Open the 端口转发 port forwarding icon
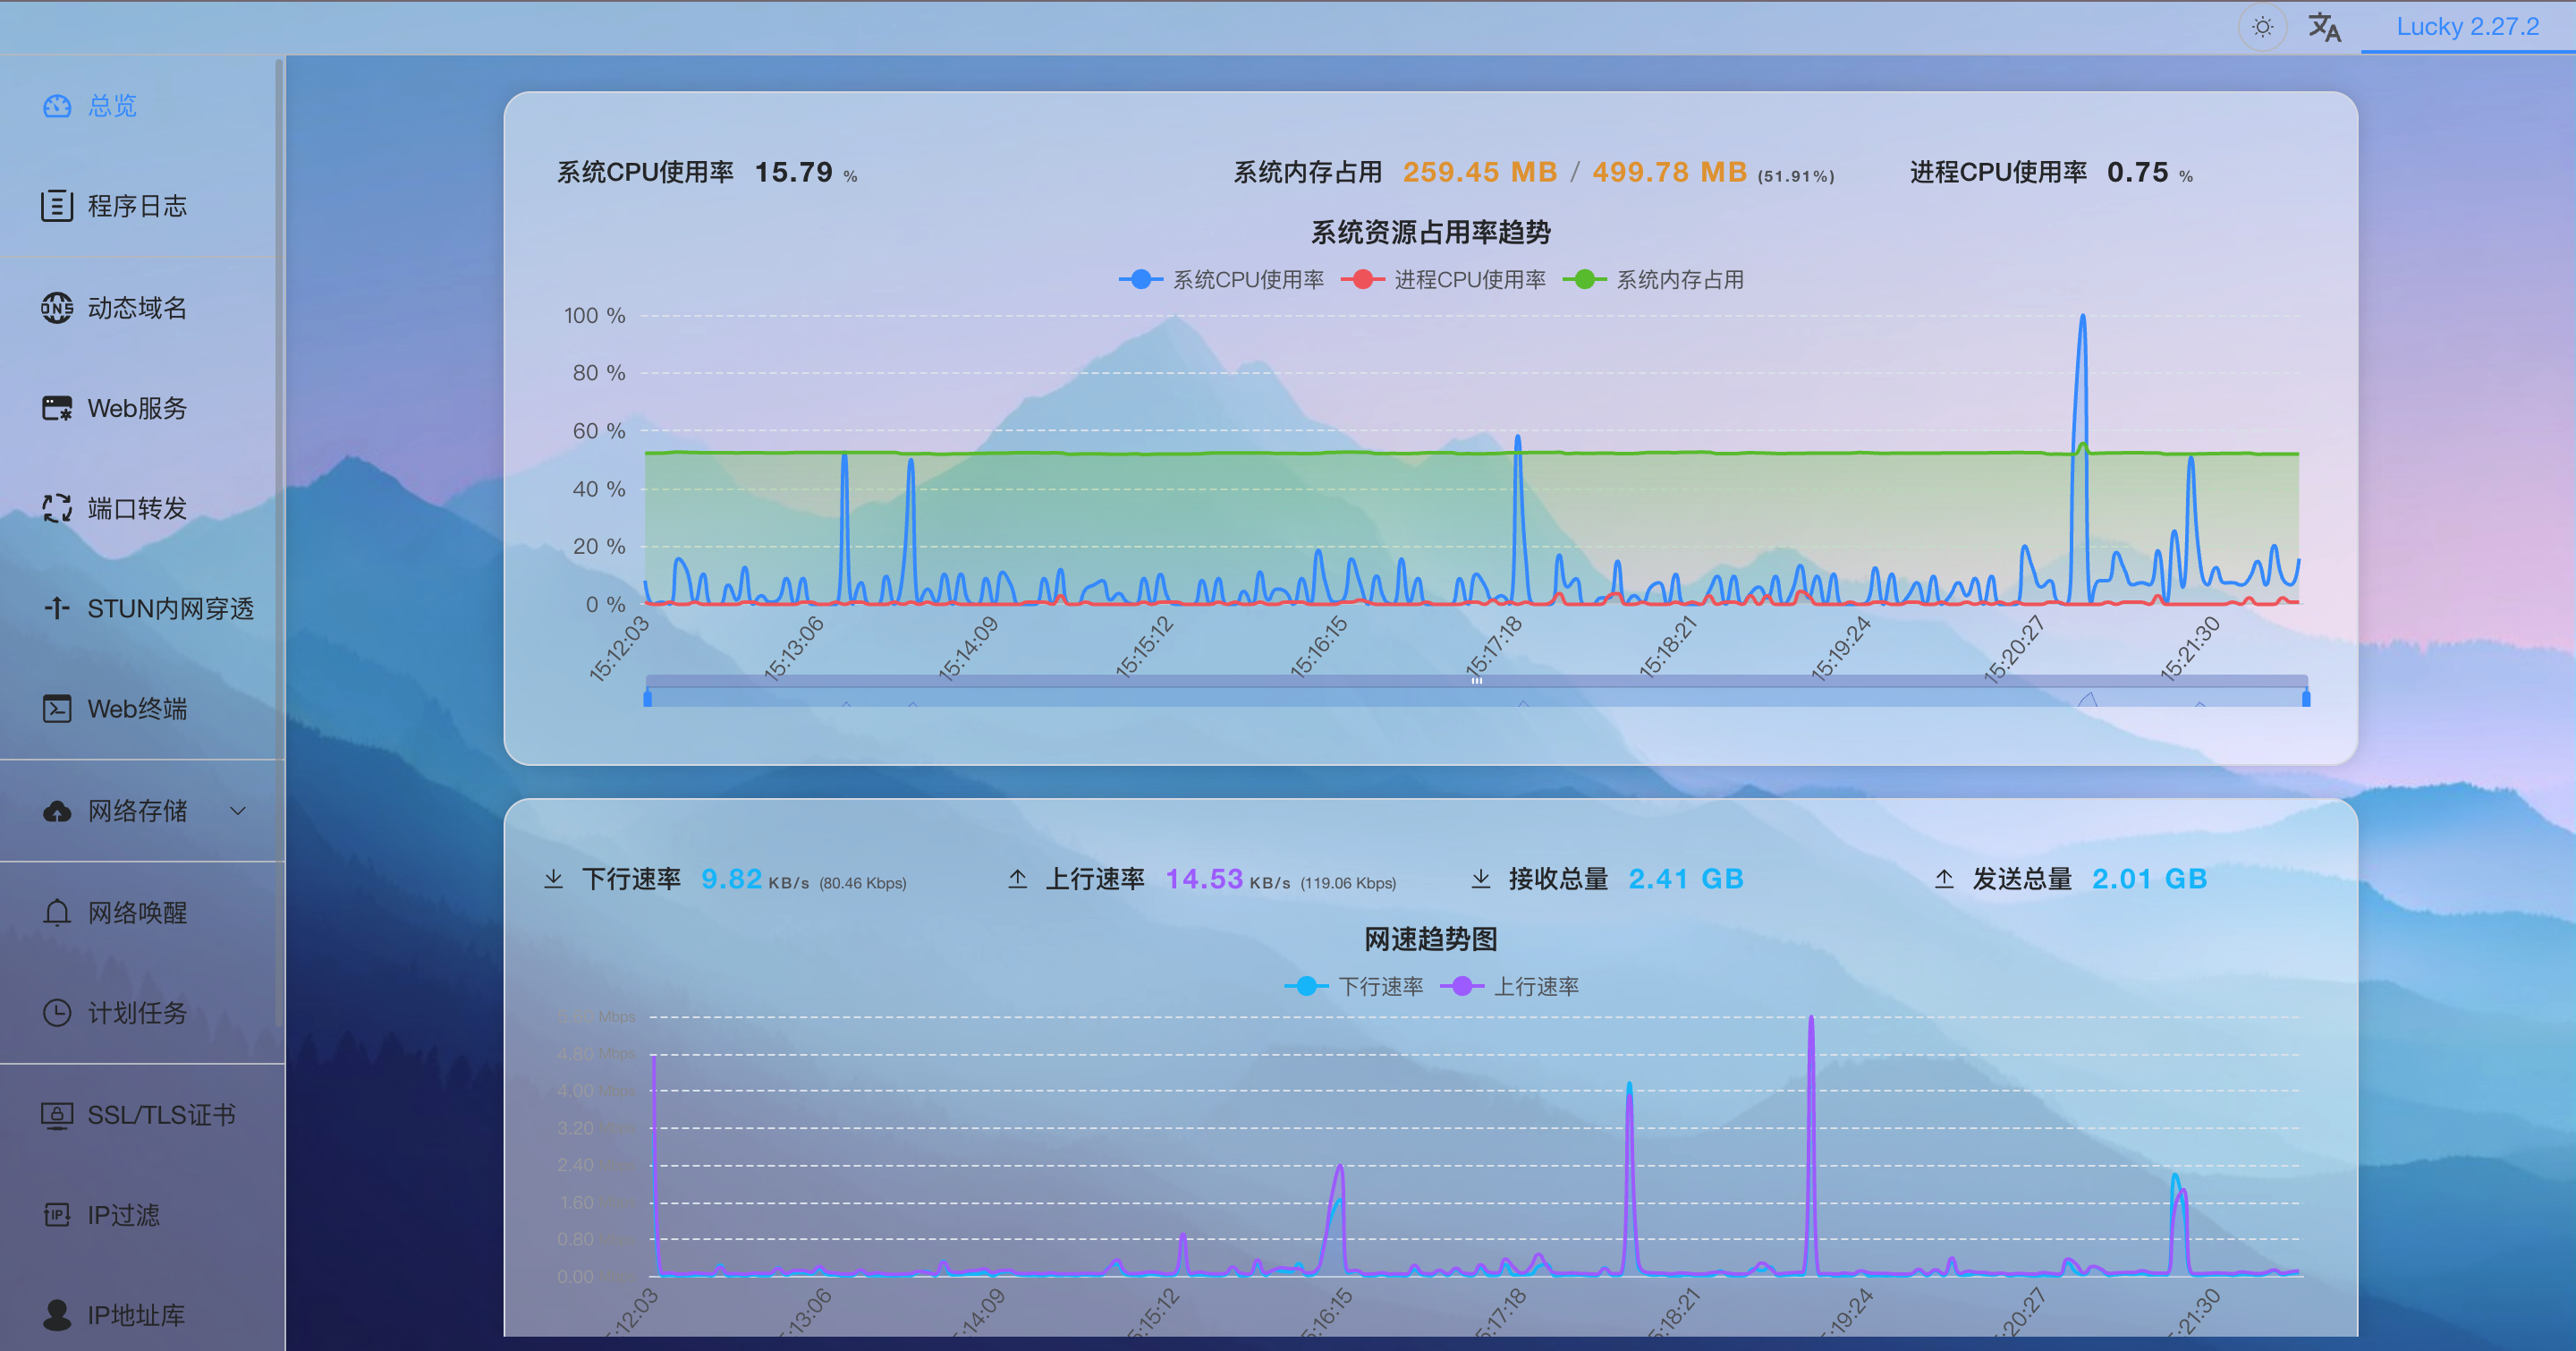 pyautogui.click(x=58, y=508)
